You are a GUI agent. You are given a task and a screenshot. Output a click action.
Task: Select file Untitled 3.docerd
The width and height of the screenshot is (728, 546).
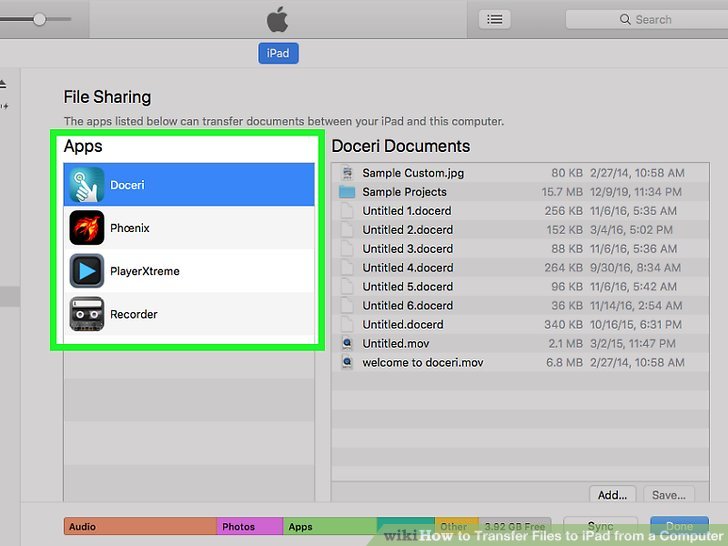(x=408, y=249)
